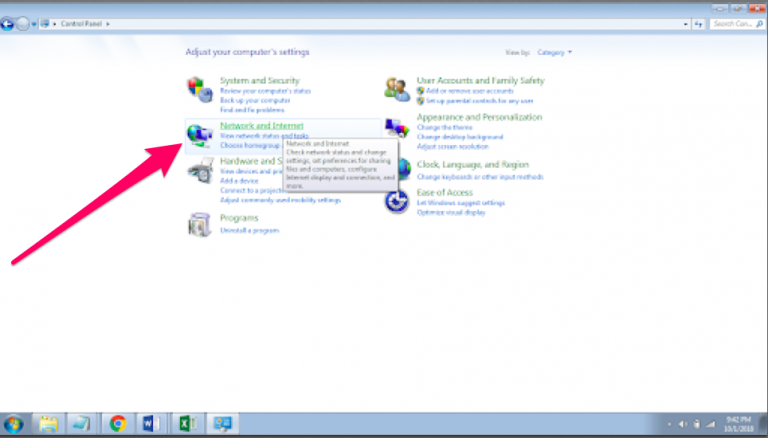Open Appearance and Personalization heading
The height and width of the screenshot is (438, 768).
[x=479, y=117]
